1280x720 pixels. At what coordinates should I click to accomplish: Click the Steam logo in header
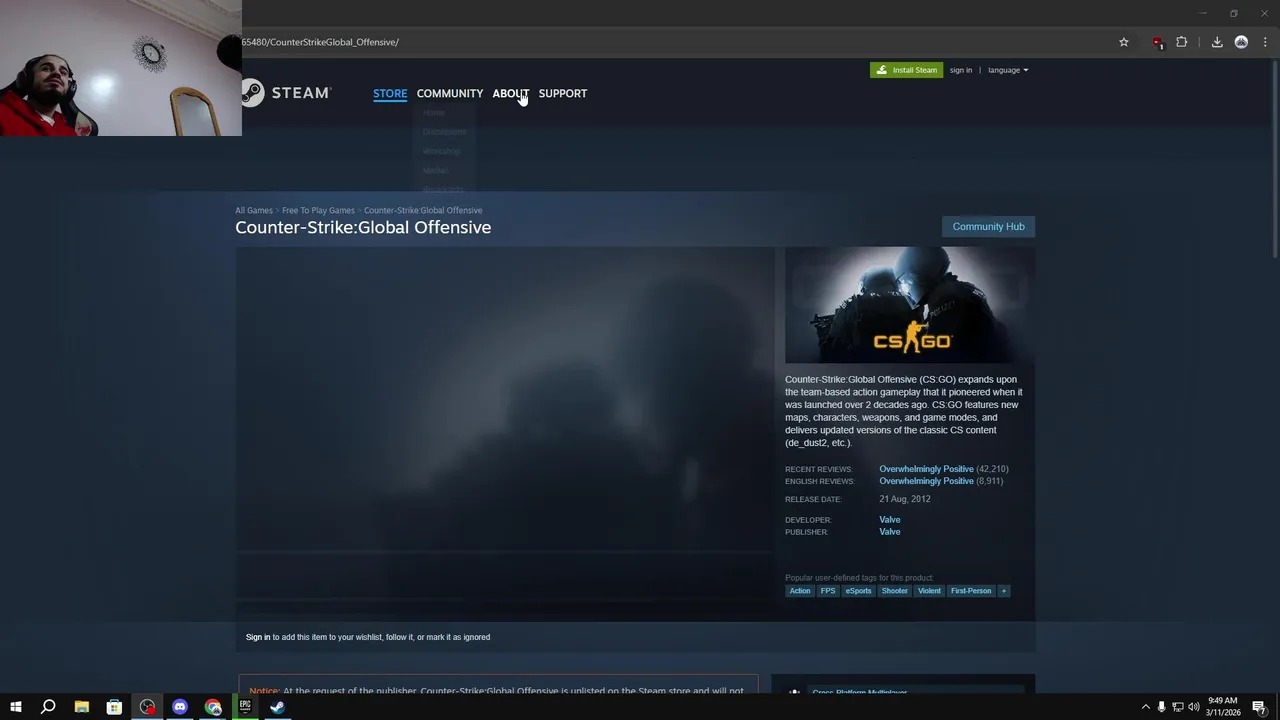click(x=286, y=93)
